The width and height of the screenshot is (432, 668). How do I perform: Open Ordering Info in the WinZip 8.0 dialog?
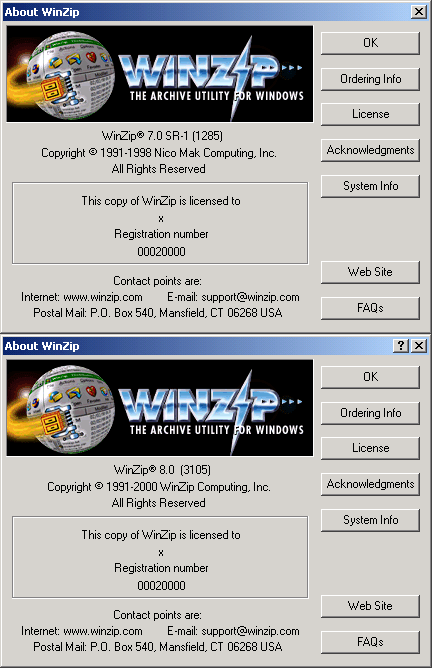point(370,413)
